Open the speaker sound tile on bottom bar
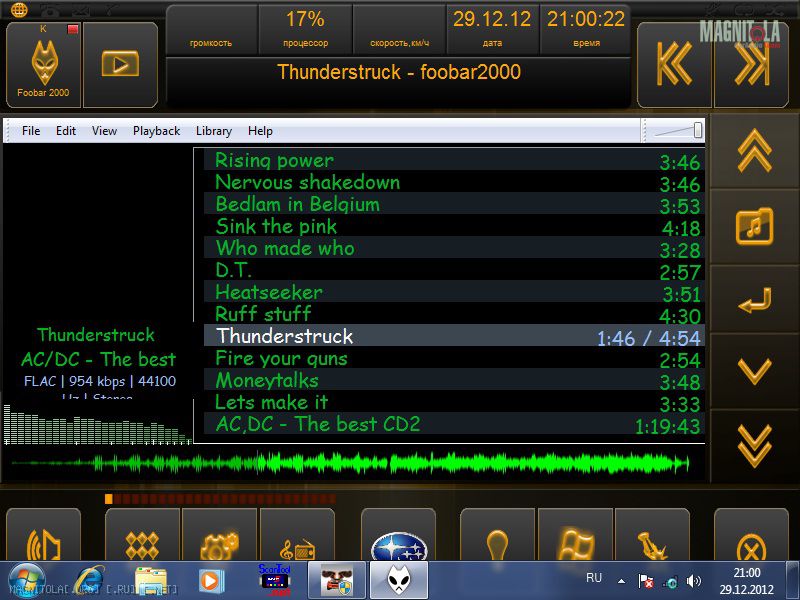 pyautogui.click(x=43, y=535)
